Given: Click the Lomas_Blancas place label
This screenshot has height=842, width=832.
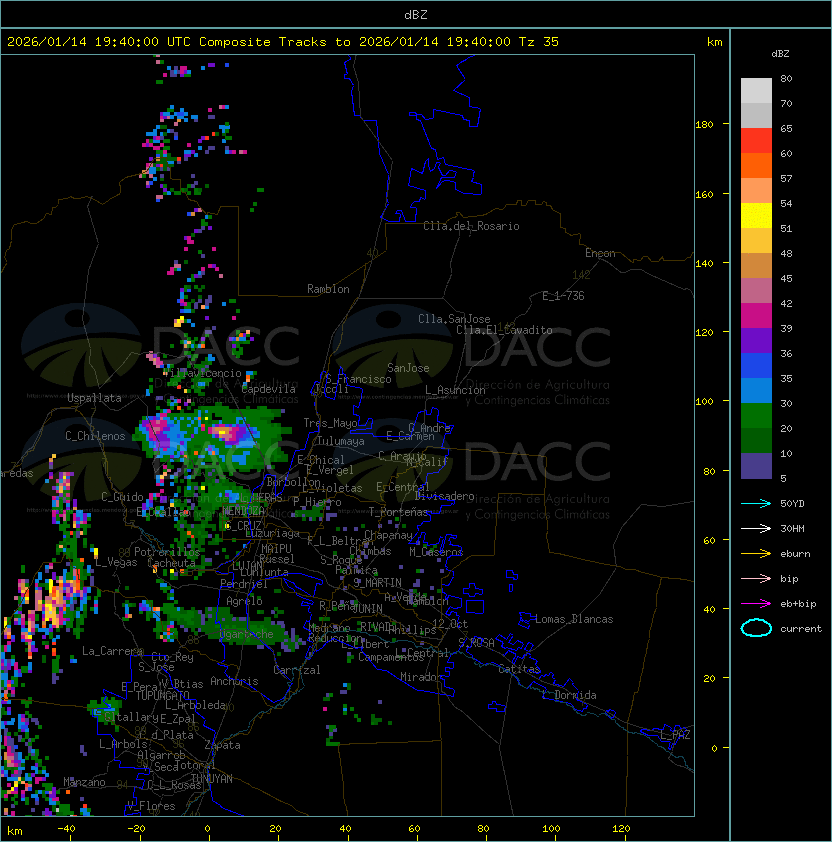Looking at the screenshot, I should point(574,619).
